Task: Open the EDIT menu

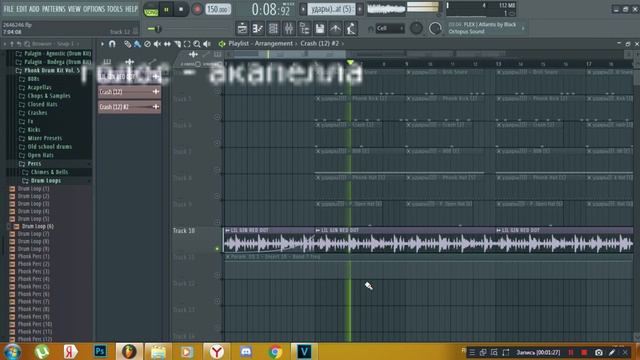Action: tap(22, 9)
